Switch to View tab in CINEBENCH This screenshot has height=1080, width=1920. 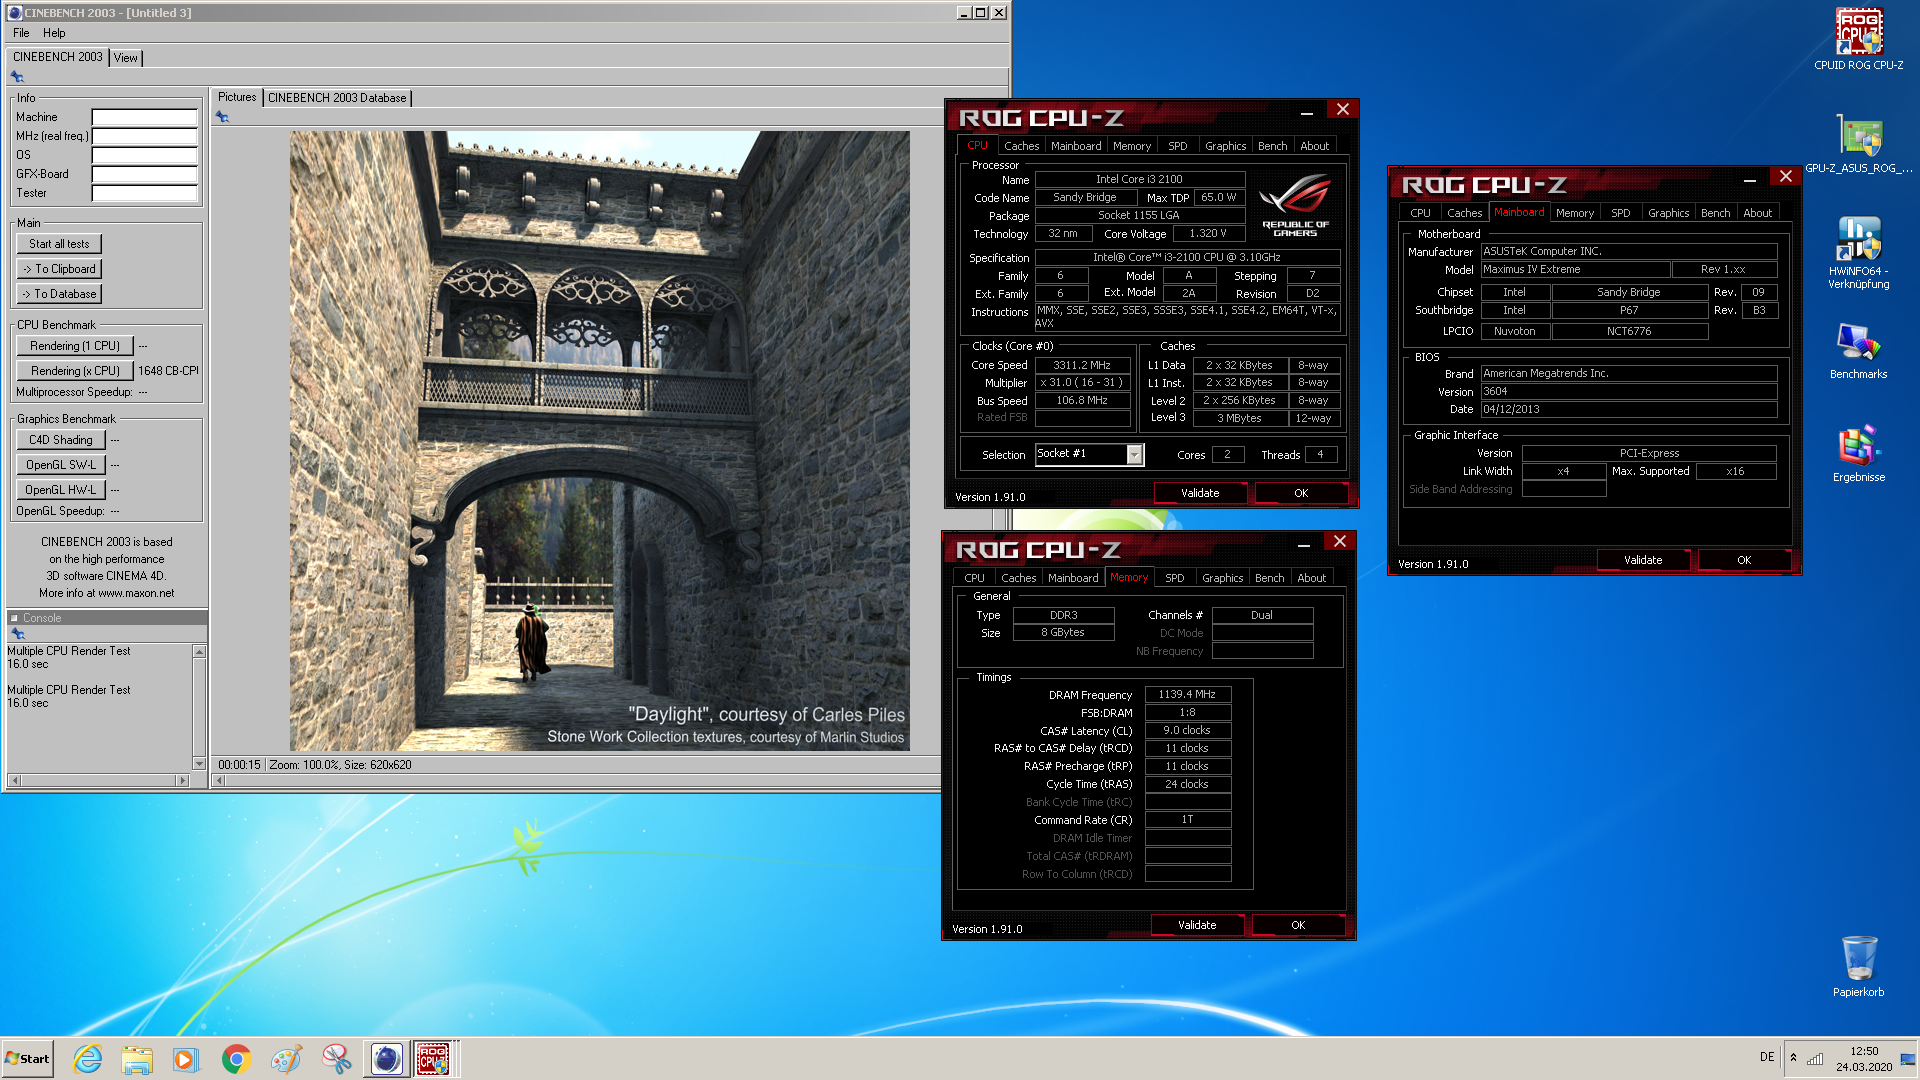pos(125,58)
